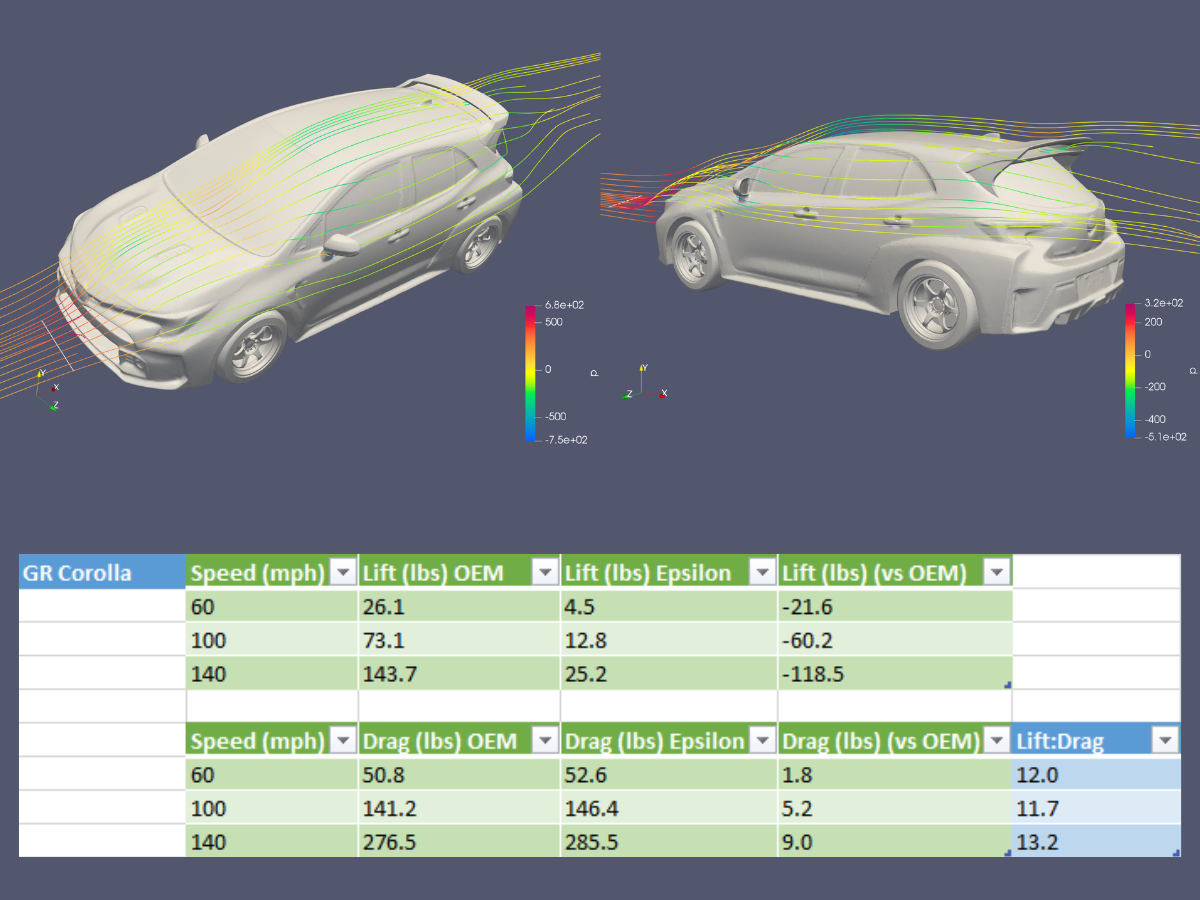1200x900 pixels.
Task: Open the Lift (lbs) OEM filter dropdown
Action: pos(545,572)
